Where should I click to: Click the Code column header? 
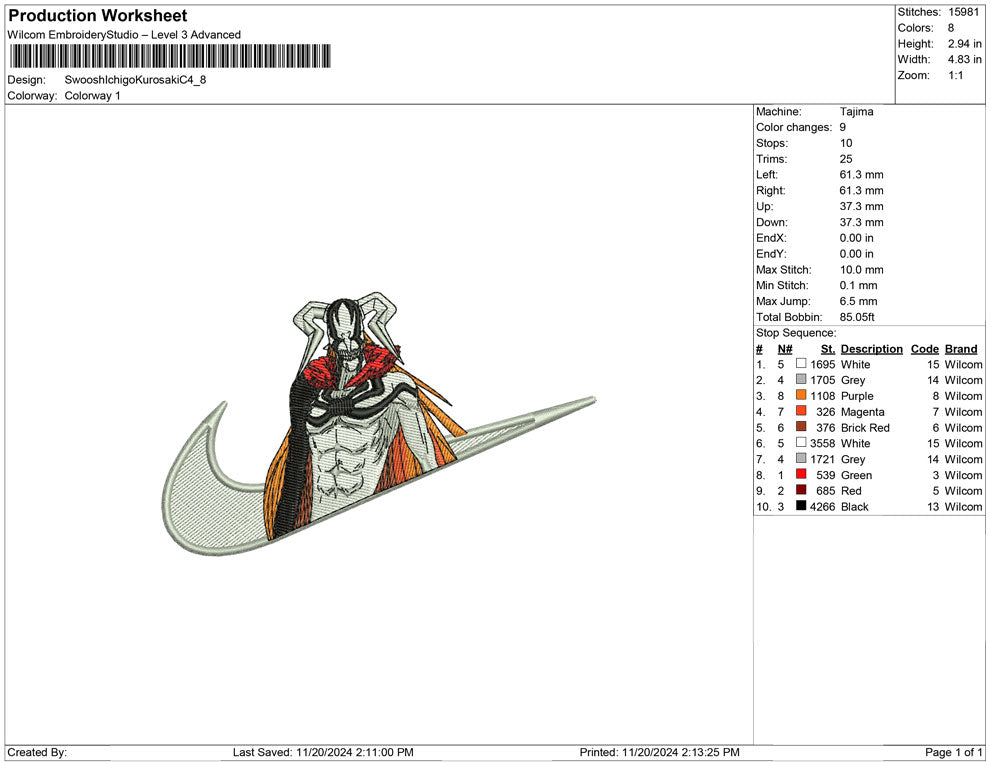point(925,349)
